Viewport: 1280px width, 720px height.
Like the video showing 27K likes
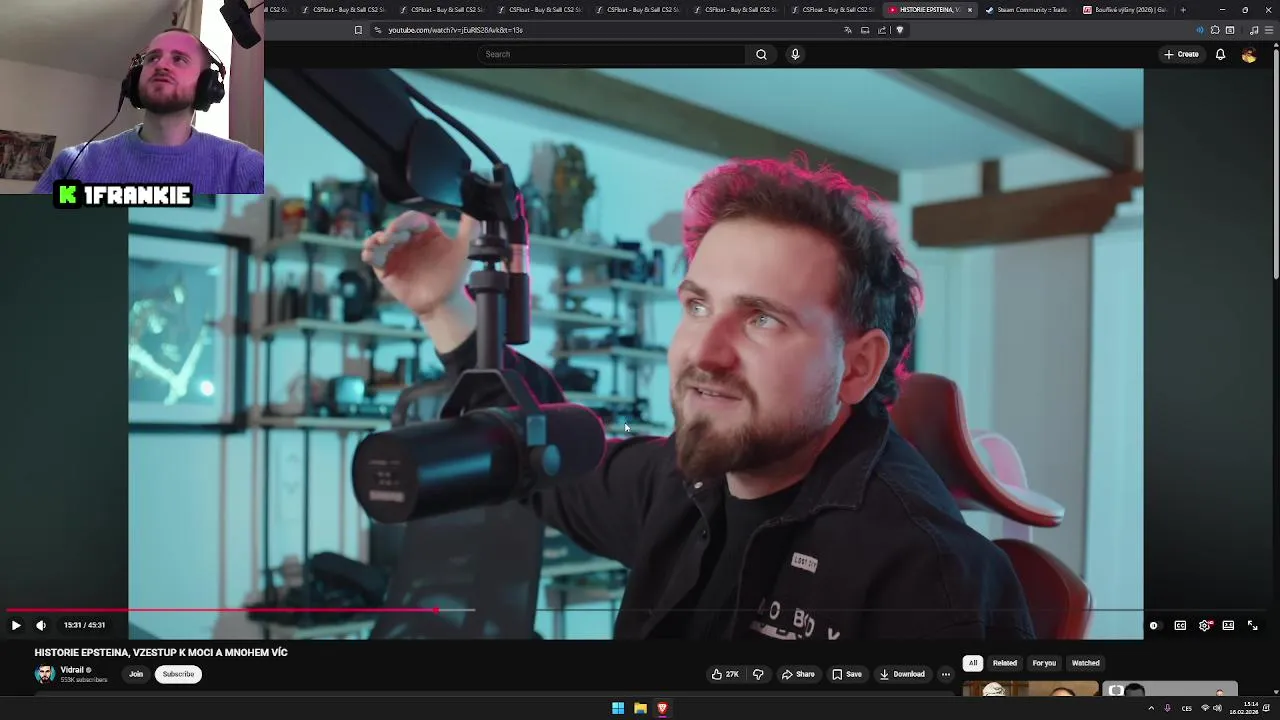[x=725, y=674]
